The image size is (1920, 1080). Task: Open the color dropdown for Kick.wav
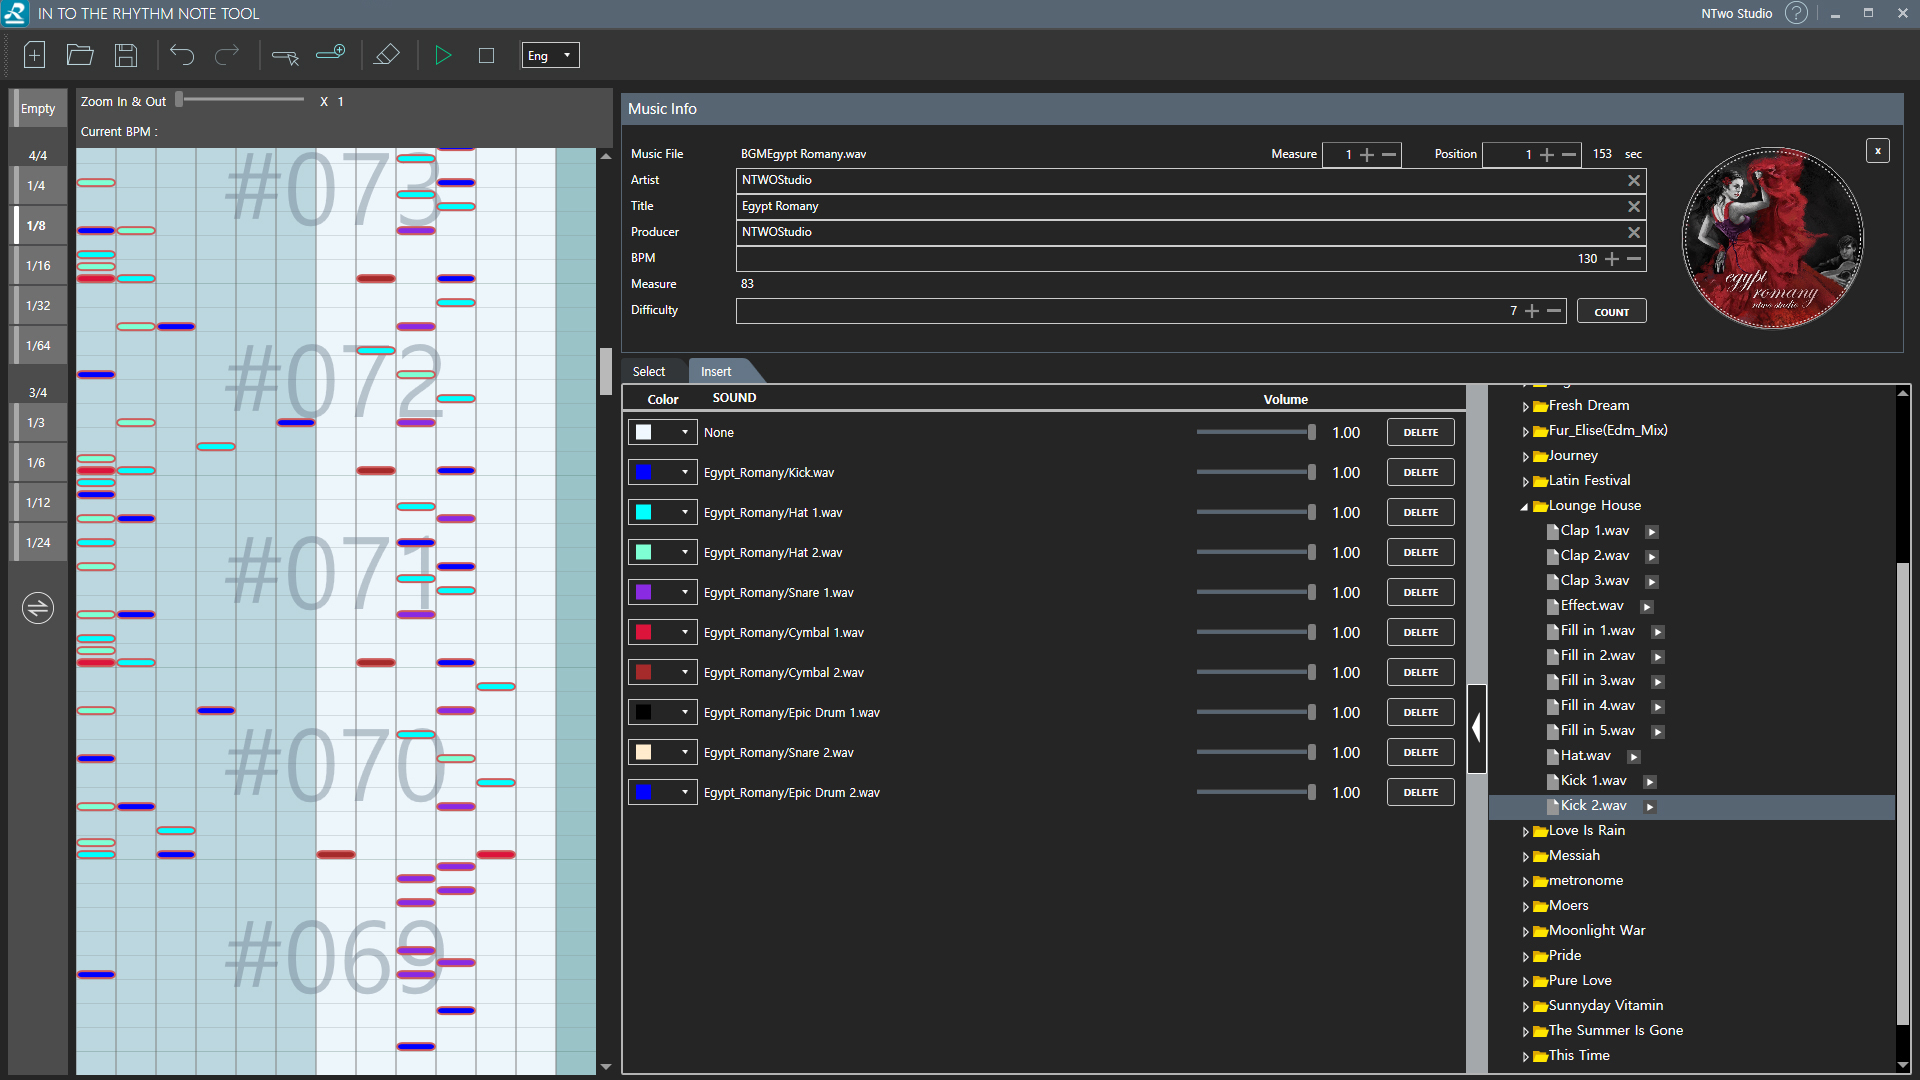[684, 473]
